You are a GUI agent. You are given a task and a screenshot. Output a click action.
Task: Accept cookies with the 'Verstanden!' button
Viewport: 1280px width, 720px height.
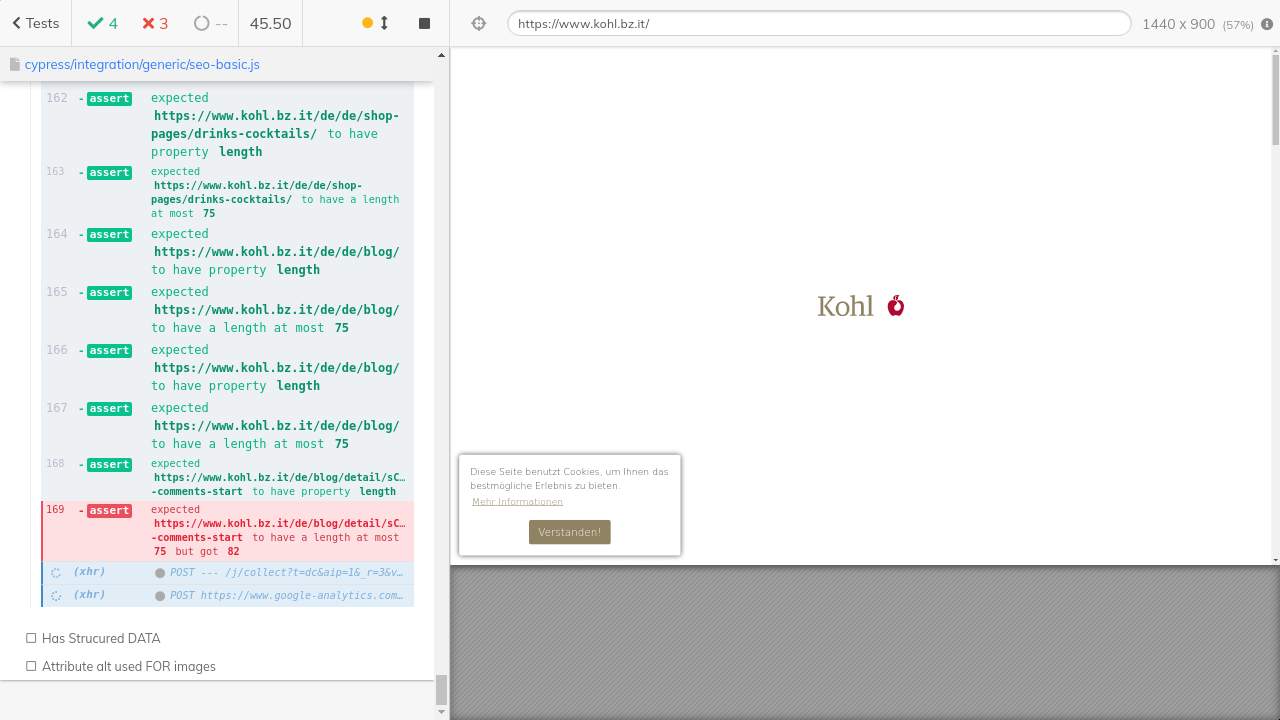click(x=569, y=532)
